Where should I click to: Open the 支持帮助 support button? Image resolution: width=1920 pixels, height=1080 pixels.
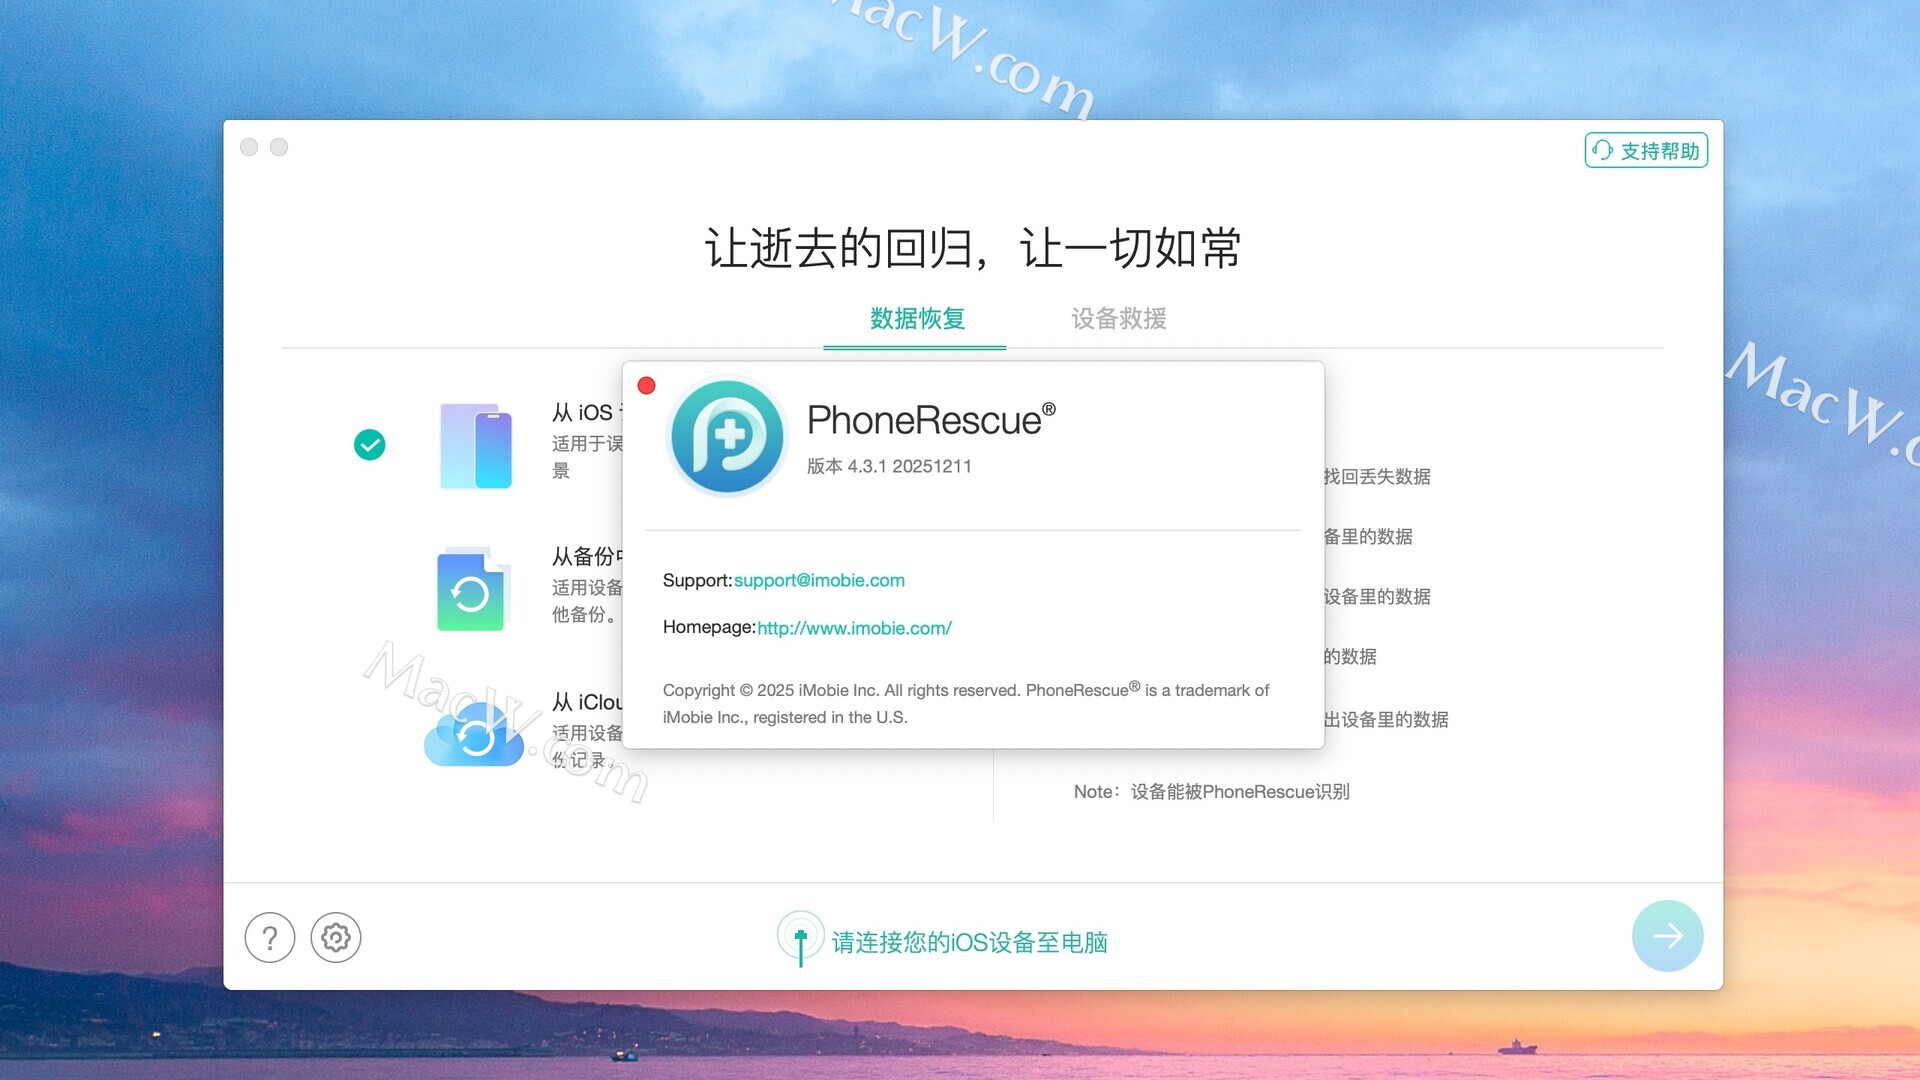tap(1646, 151)
